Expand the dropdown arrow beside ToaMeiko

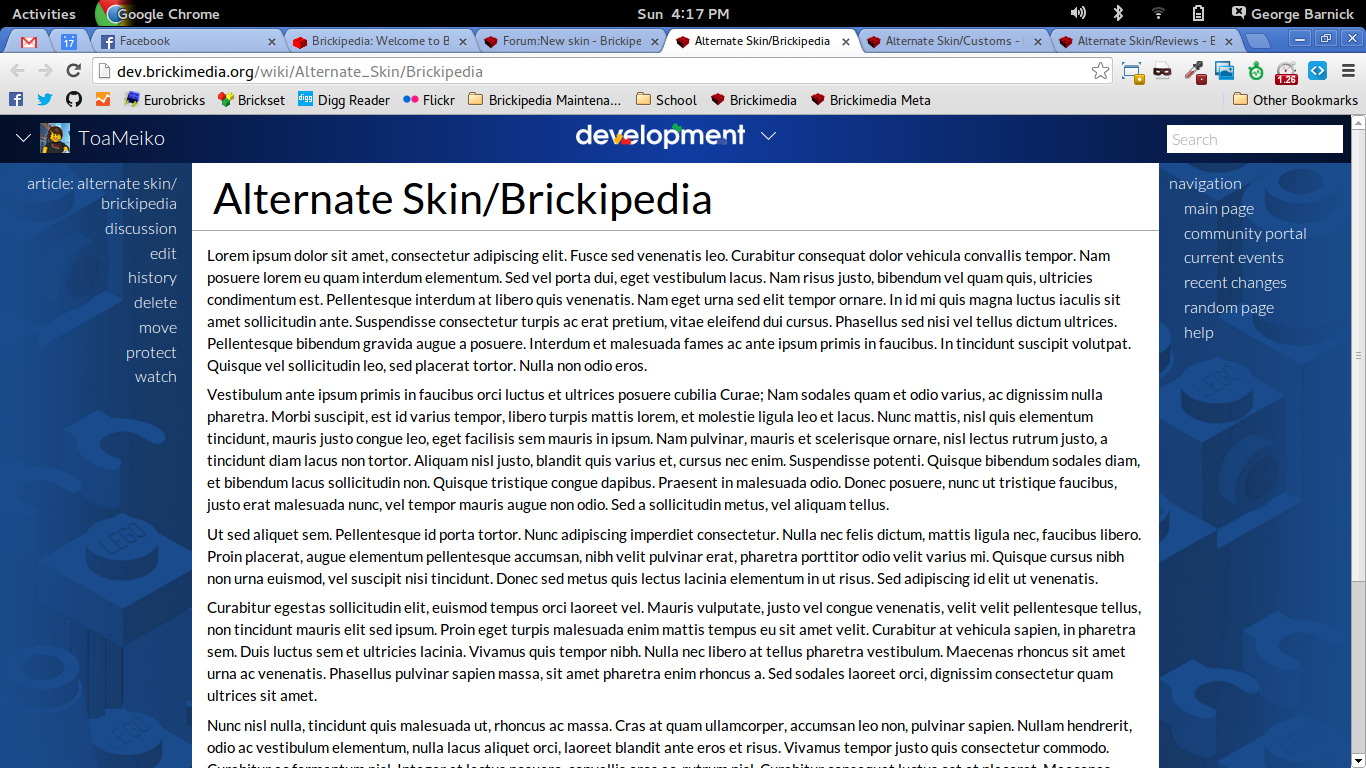click(23, 138)
